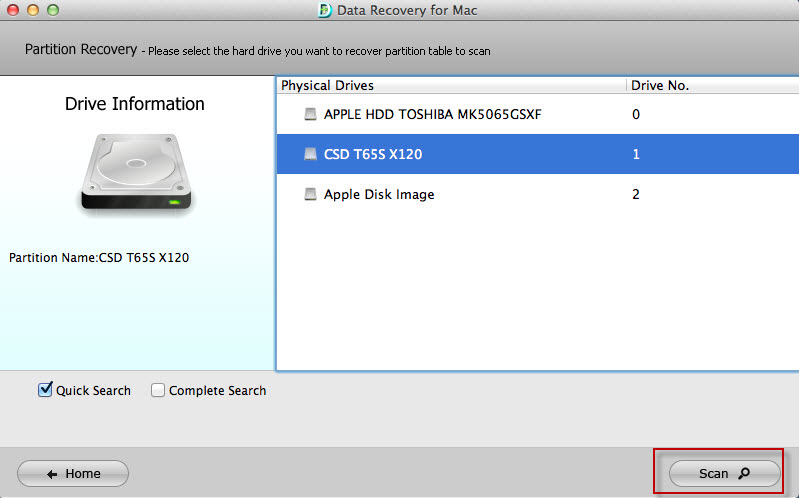The height and width of the screenshot is (498, 799).
Task: Go back with the Home button
Action: 73,474
